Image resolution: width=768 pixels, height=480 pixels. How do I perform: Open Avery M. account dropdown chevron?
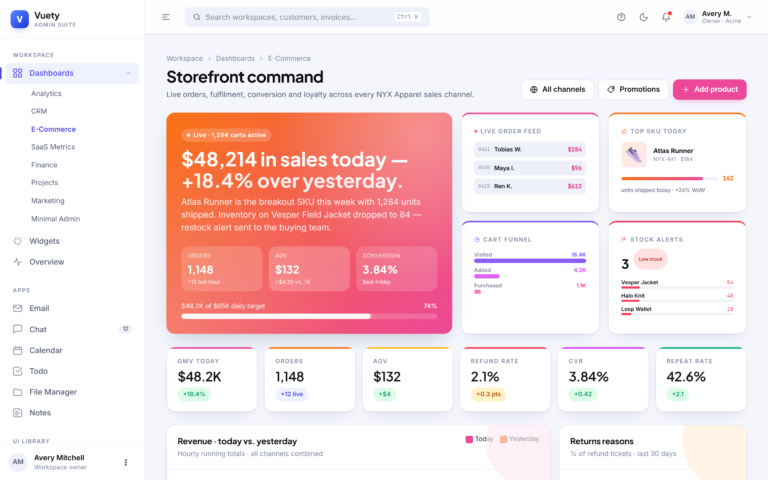coord(749,17)
